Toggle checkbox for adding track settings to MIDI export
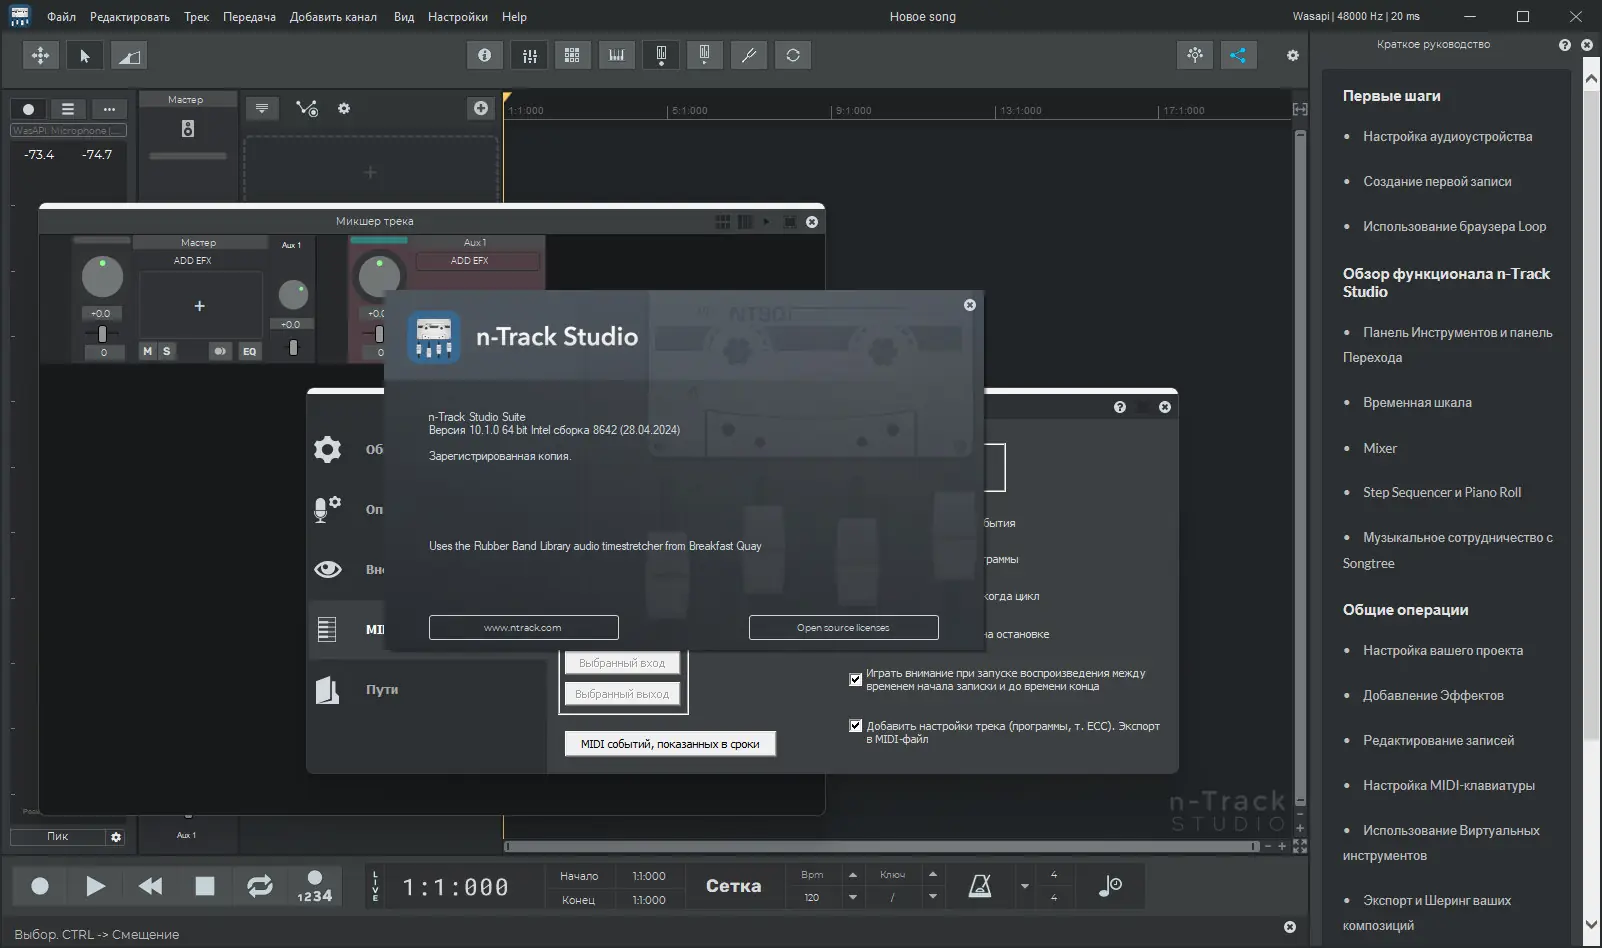 [856, 726]
